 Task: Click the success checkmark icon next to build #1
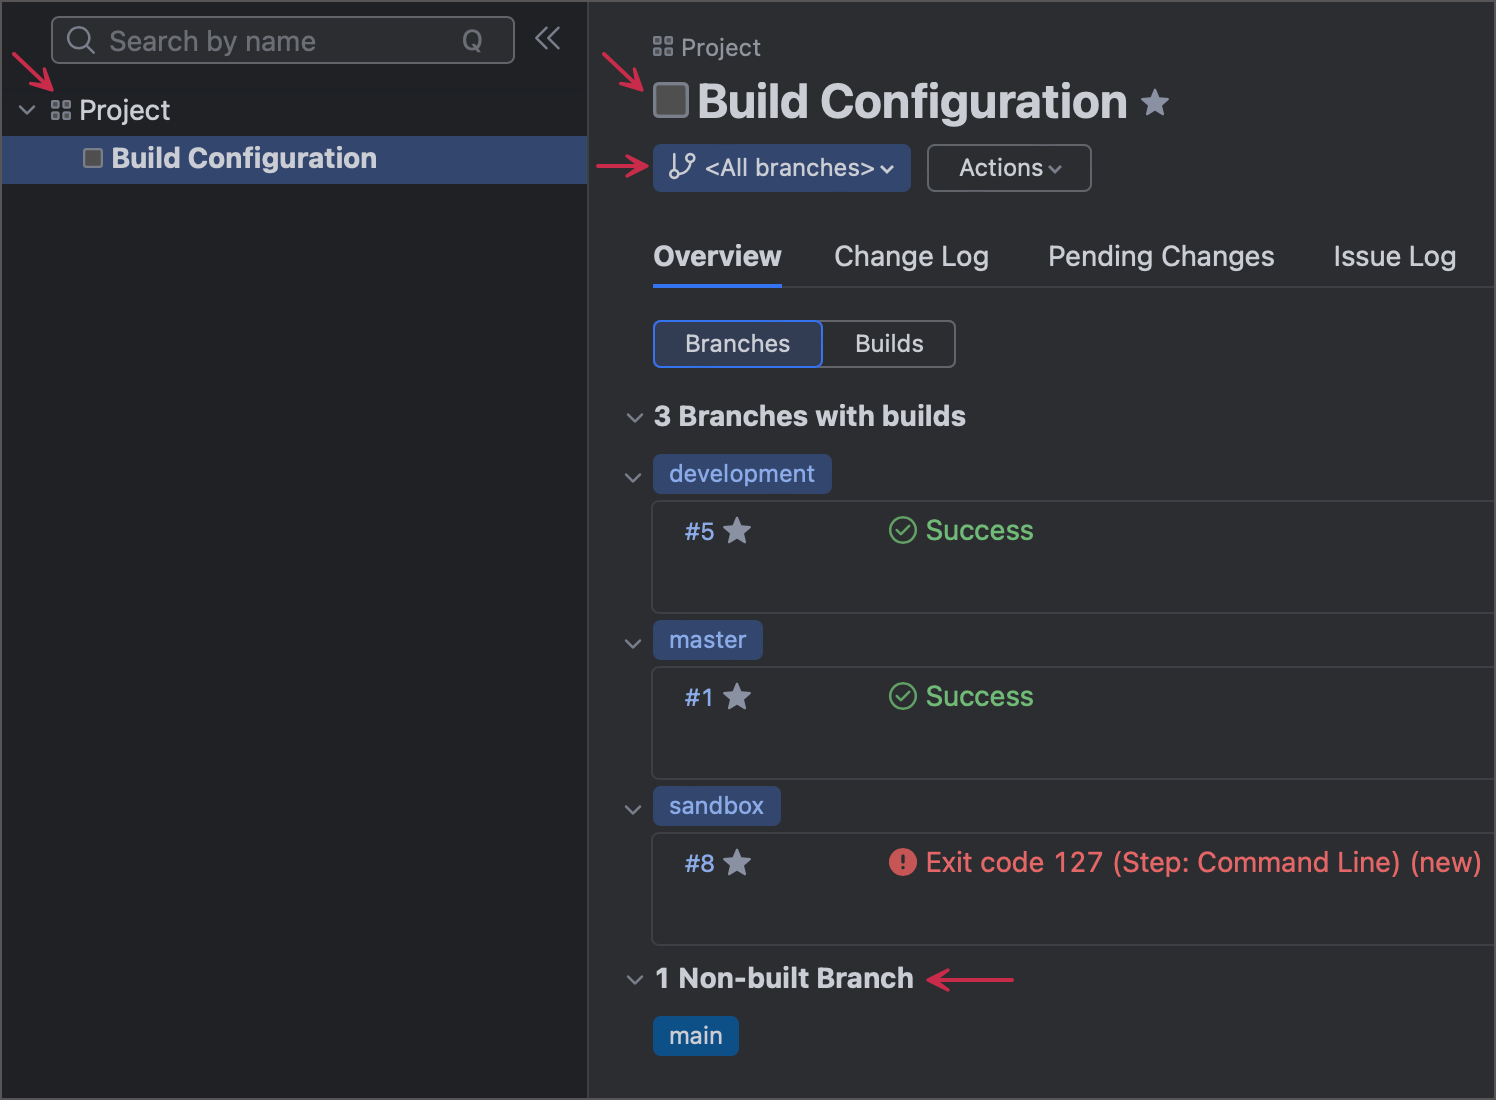click(902, 696)
